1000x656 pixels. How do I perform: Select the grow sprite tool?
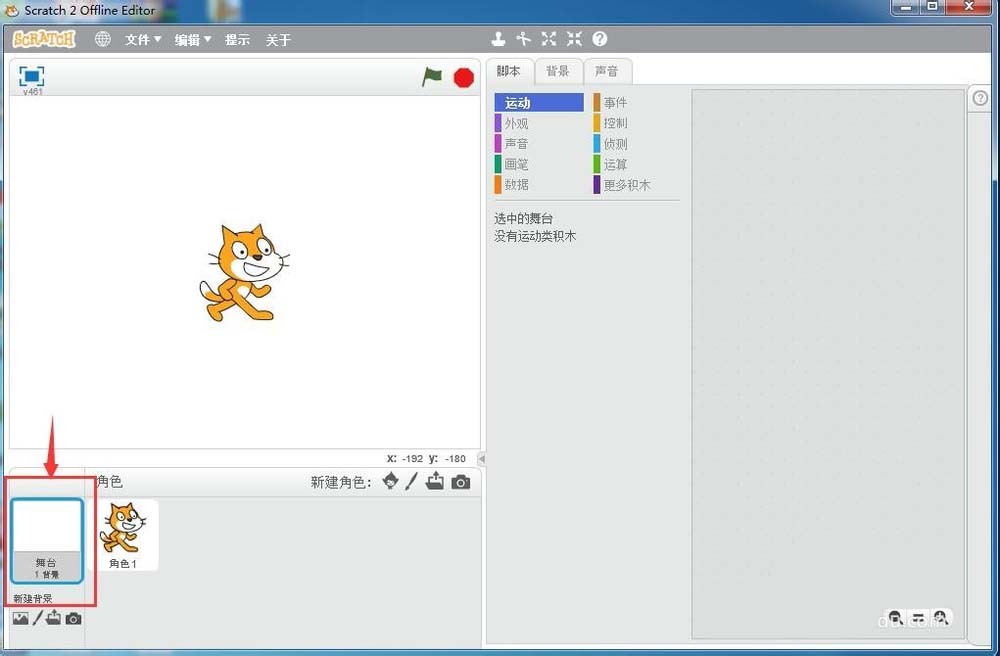click(548, 40)
